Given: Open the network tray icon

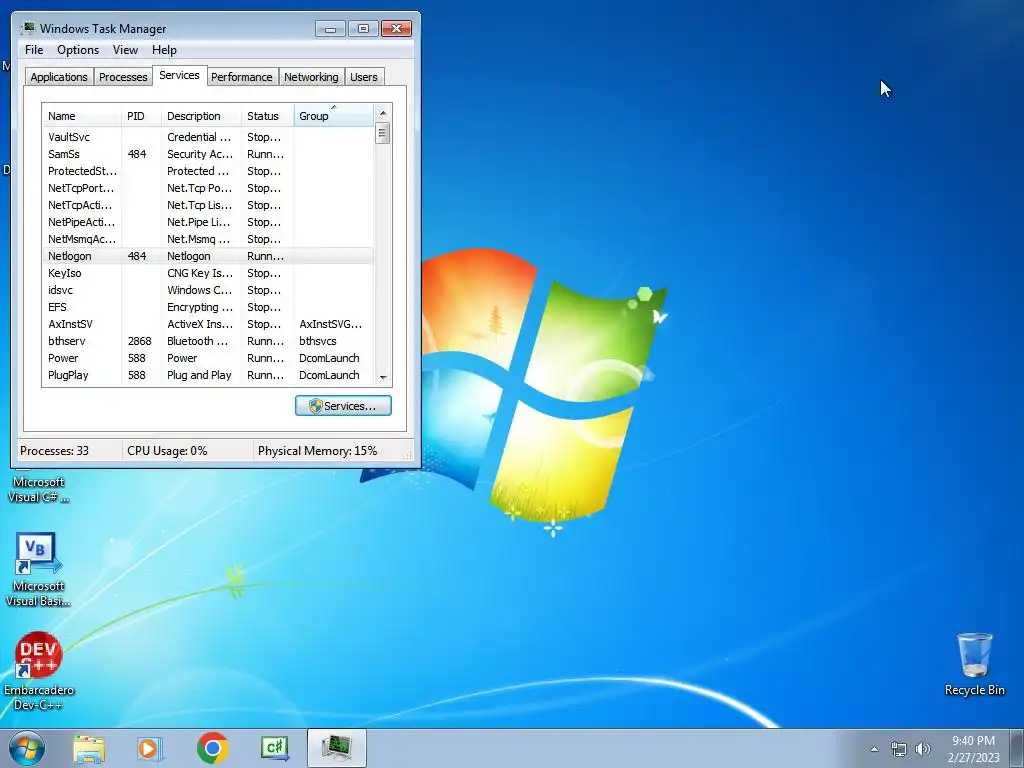Looking at the screenshot, I should pos(899,749).
